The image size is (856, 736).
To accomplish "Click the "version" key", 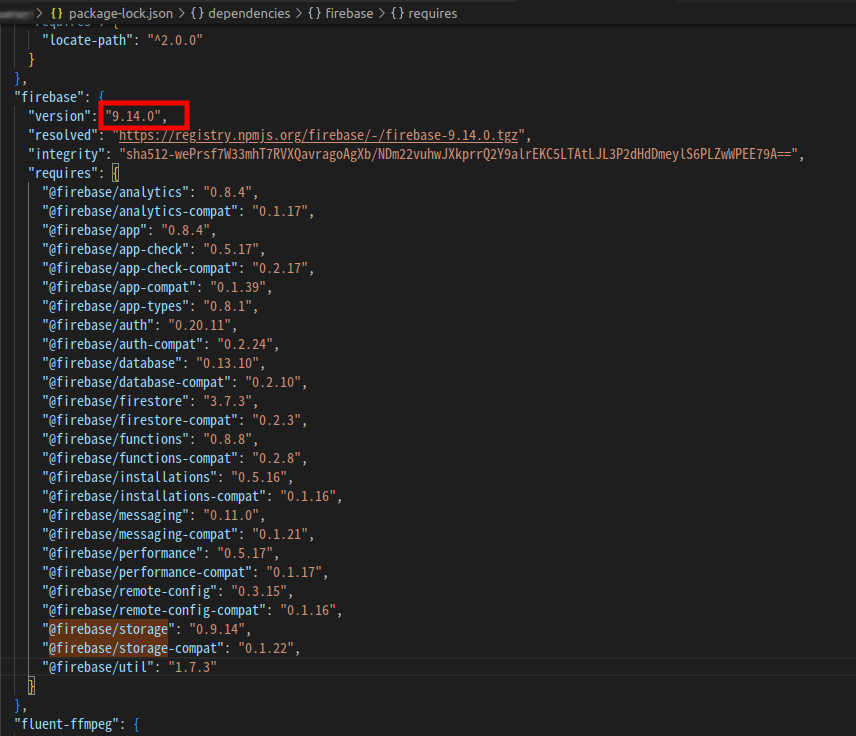I will pos(59,116).
